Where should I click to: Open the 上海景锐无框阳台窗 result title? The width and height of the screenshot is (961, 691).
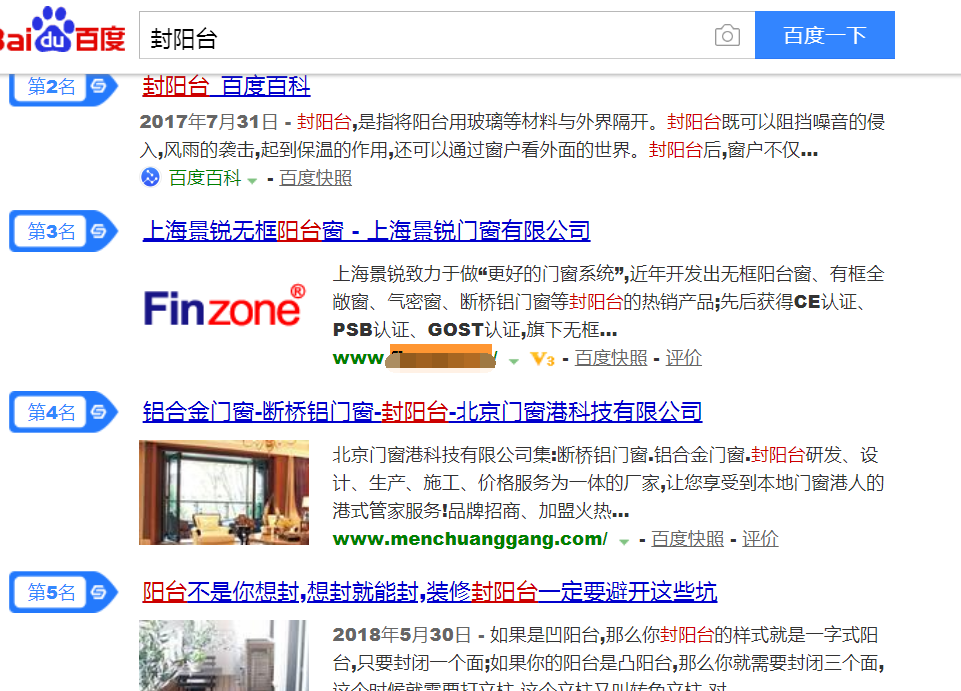point(367,231)
